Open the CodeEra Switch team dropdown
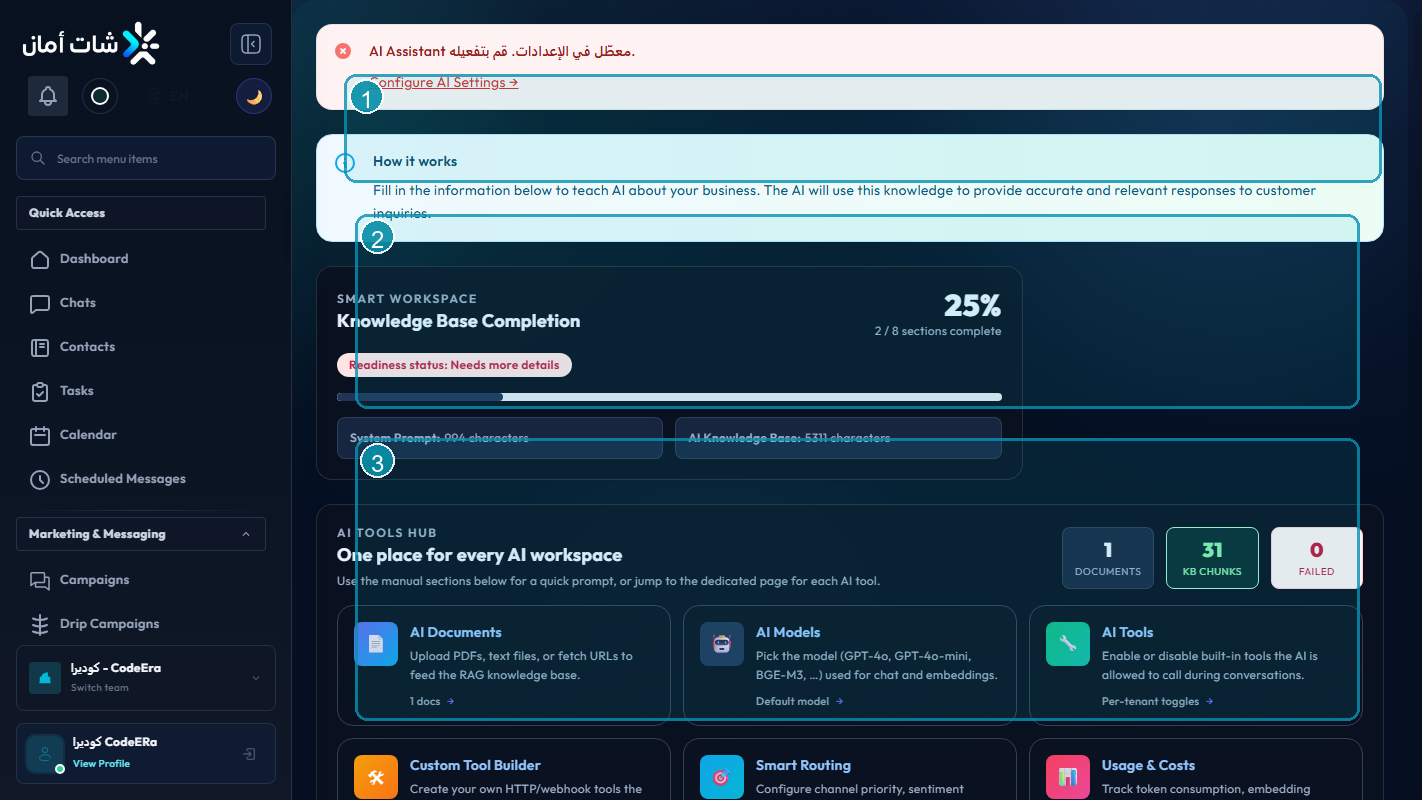Viewport: 1422px width, 800px height. click(146, 678)
